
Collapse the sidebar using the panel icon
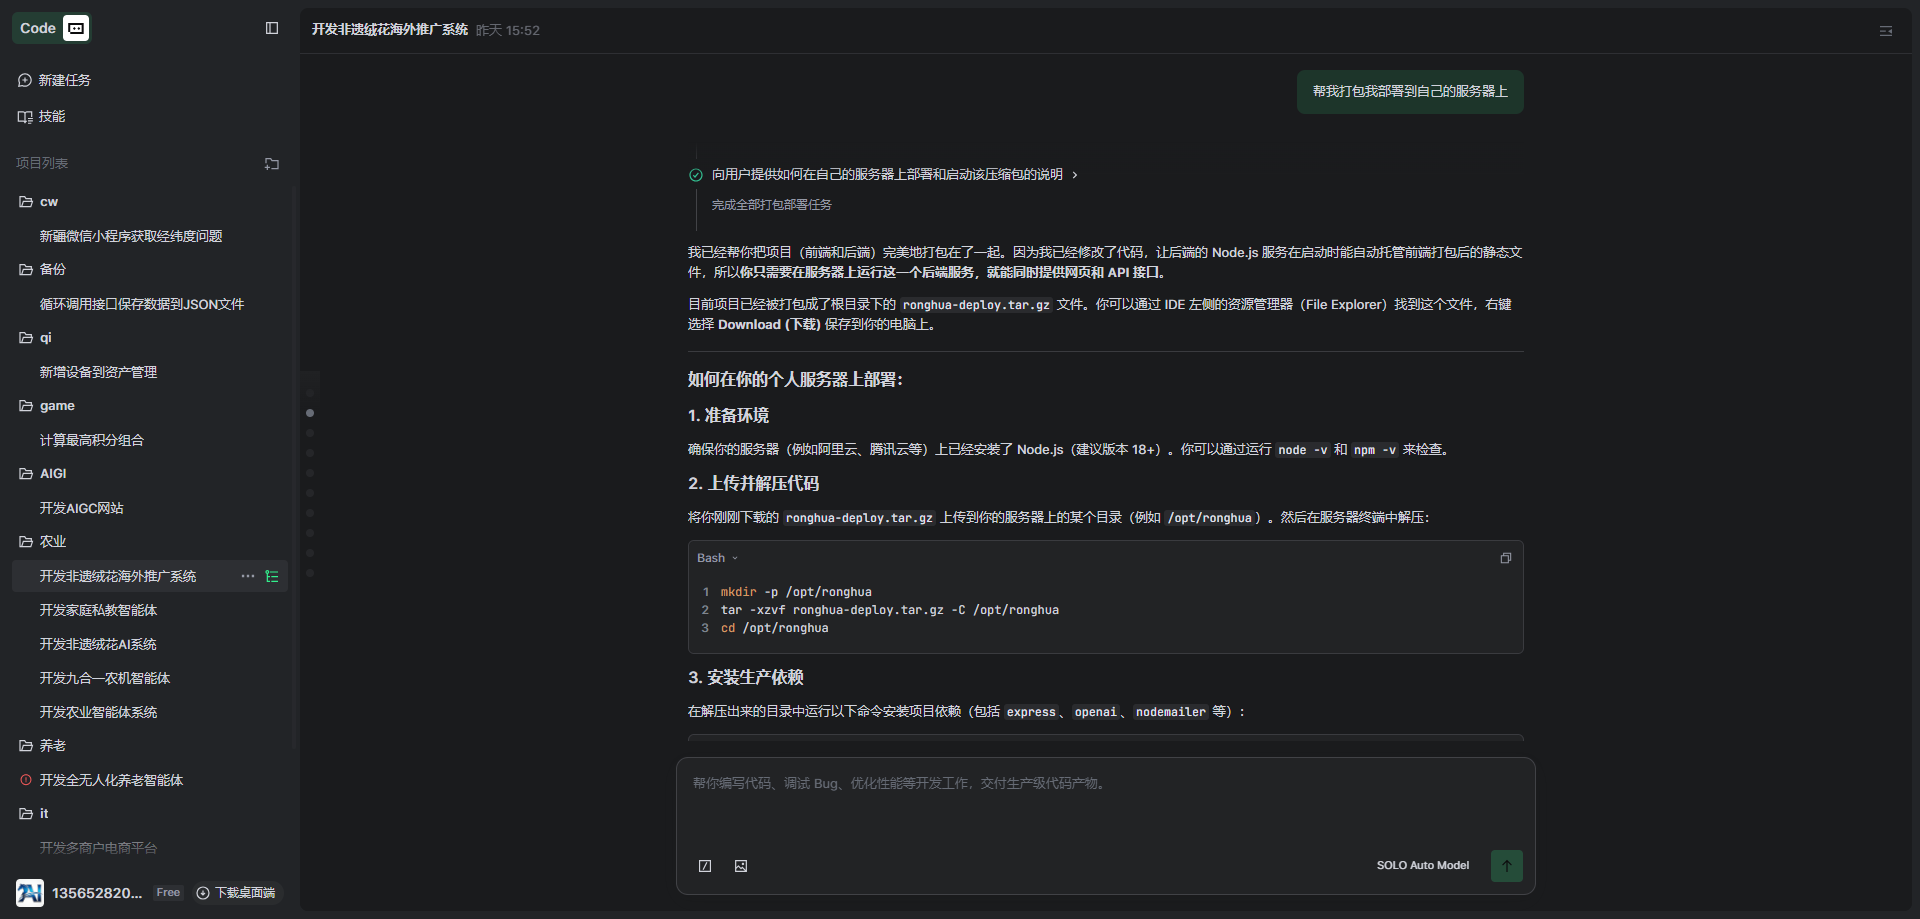[x=272, y=28]
